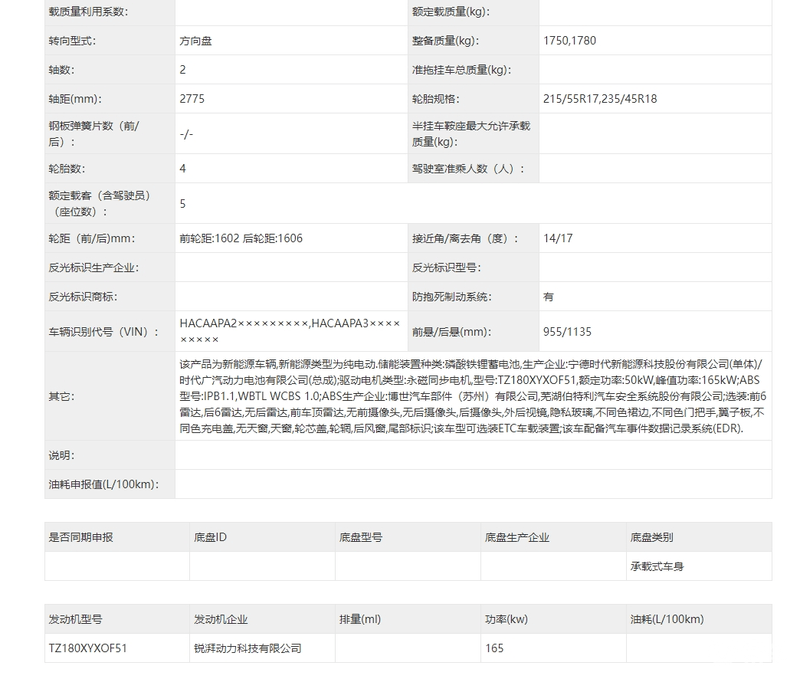This screenshot has width=800, height=676.
Task: Select approach/departure angle value 14/17
Action: pos(558,239)
